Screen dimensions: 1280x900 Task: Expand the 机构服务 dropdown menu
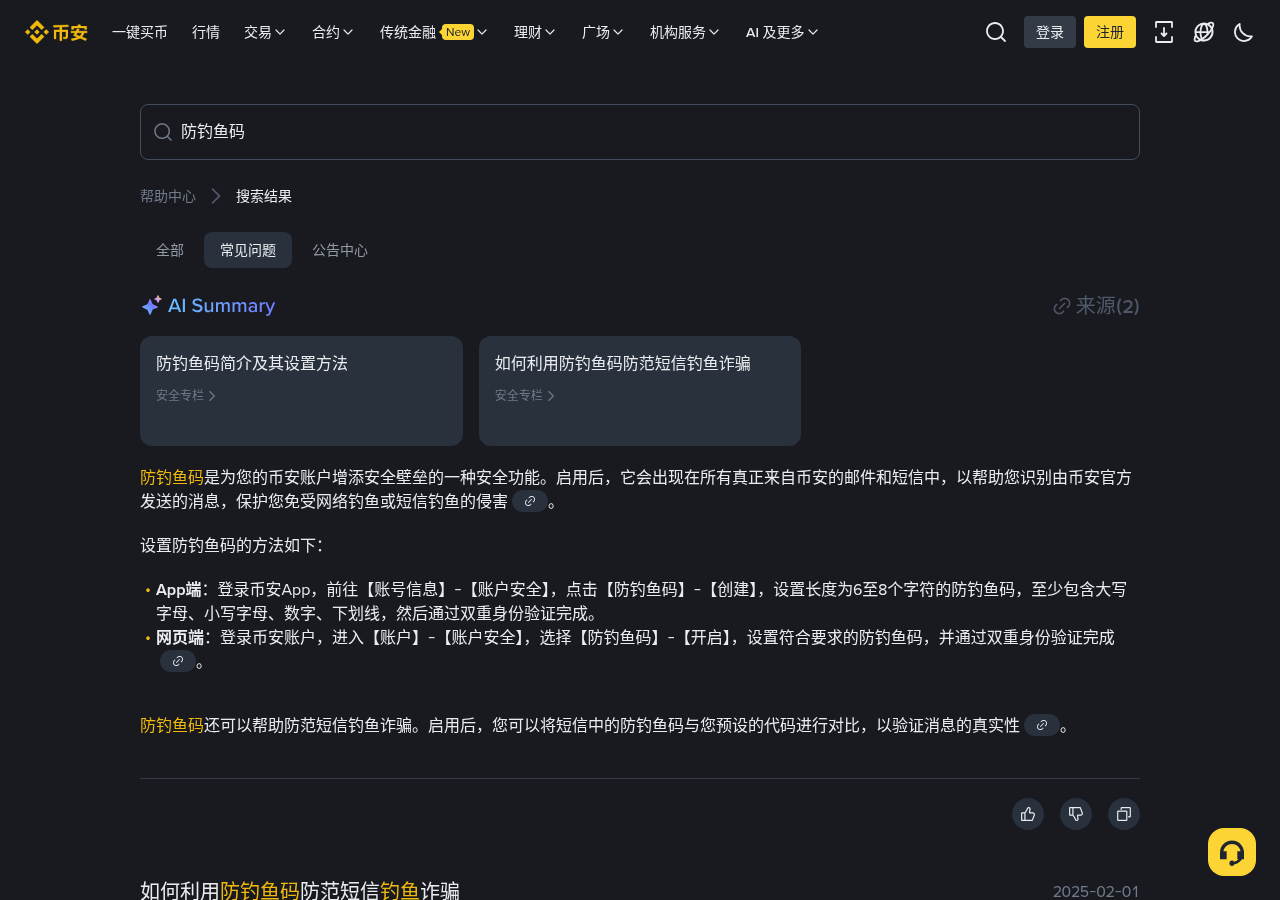(685, 32)
